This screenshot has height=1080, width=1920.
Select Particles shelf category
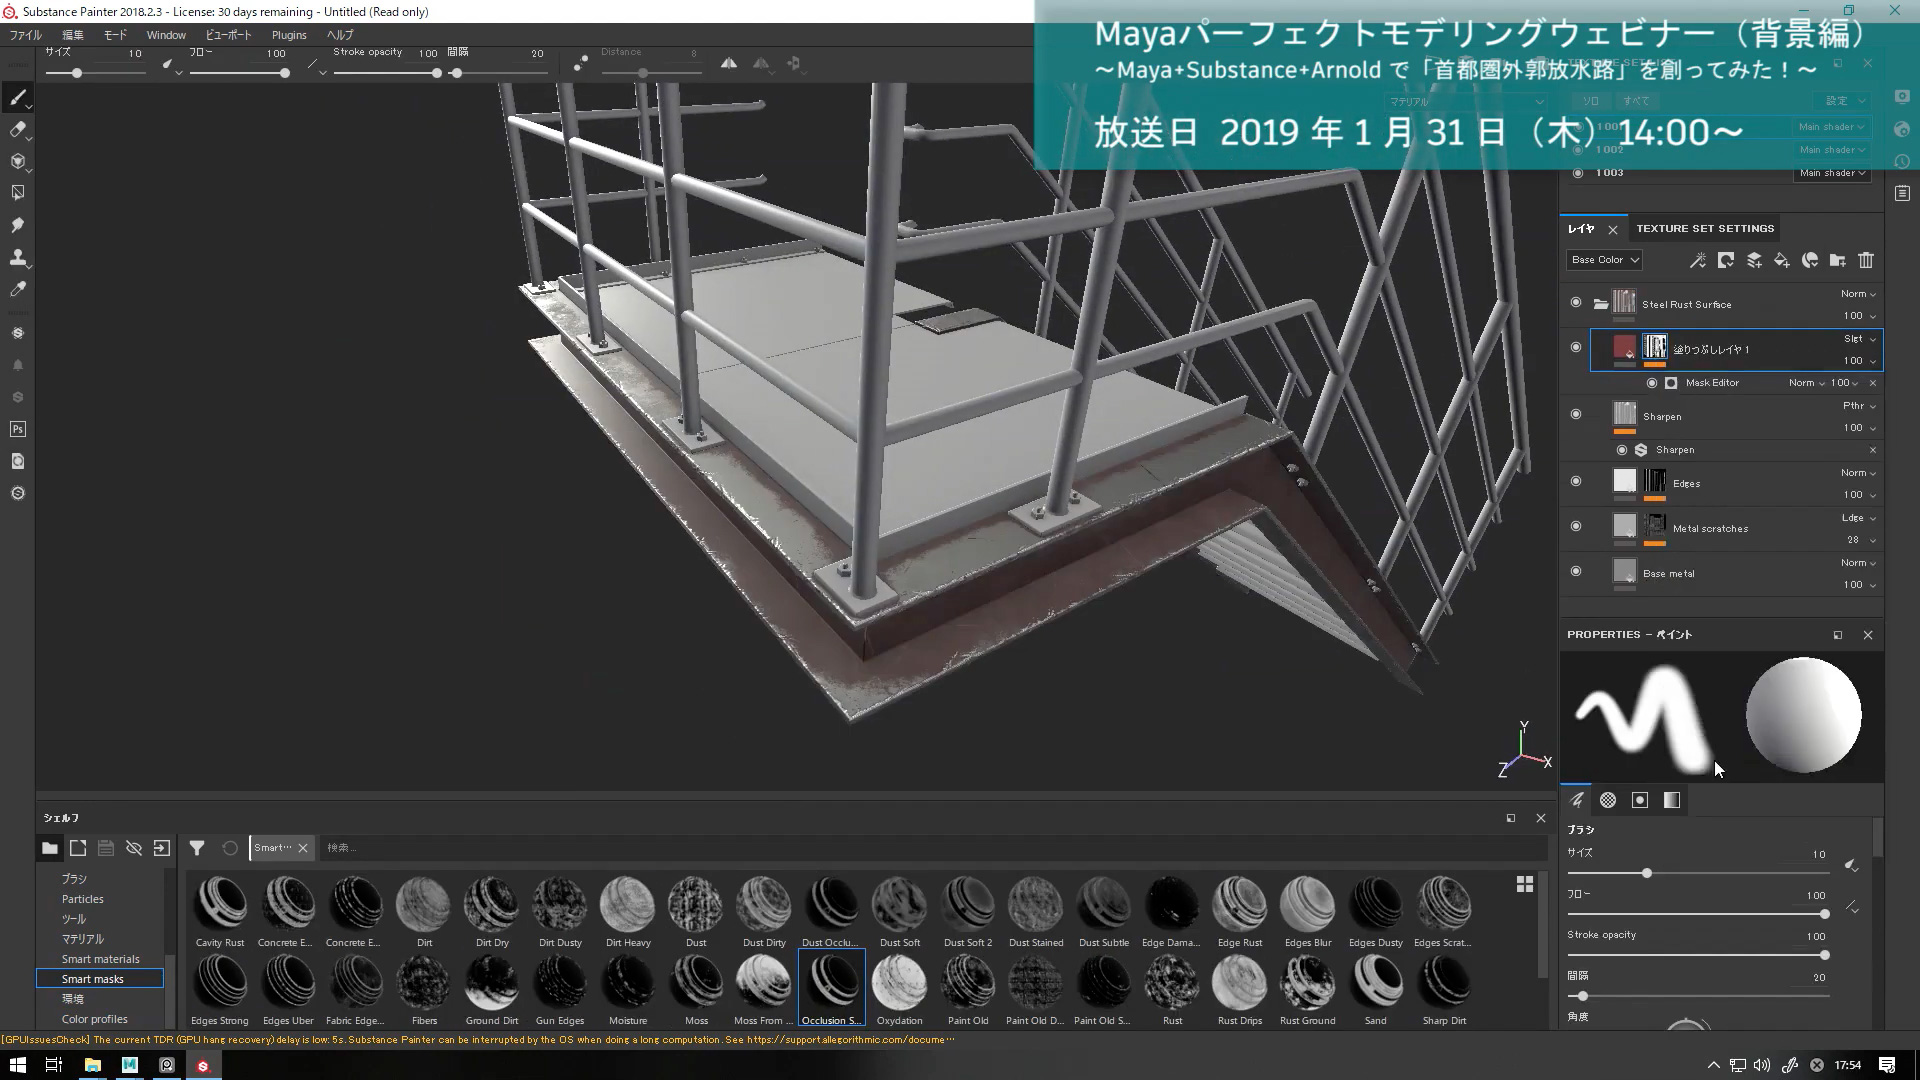coord(83,899)
